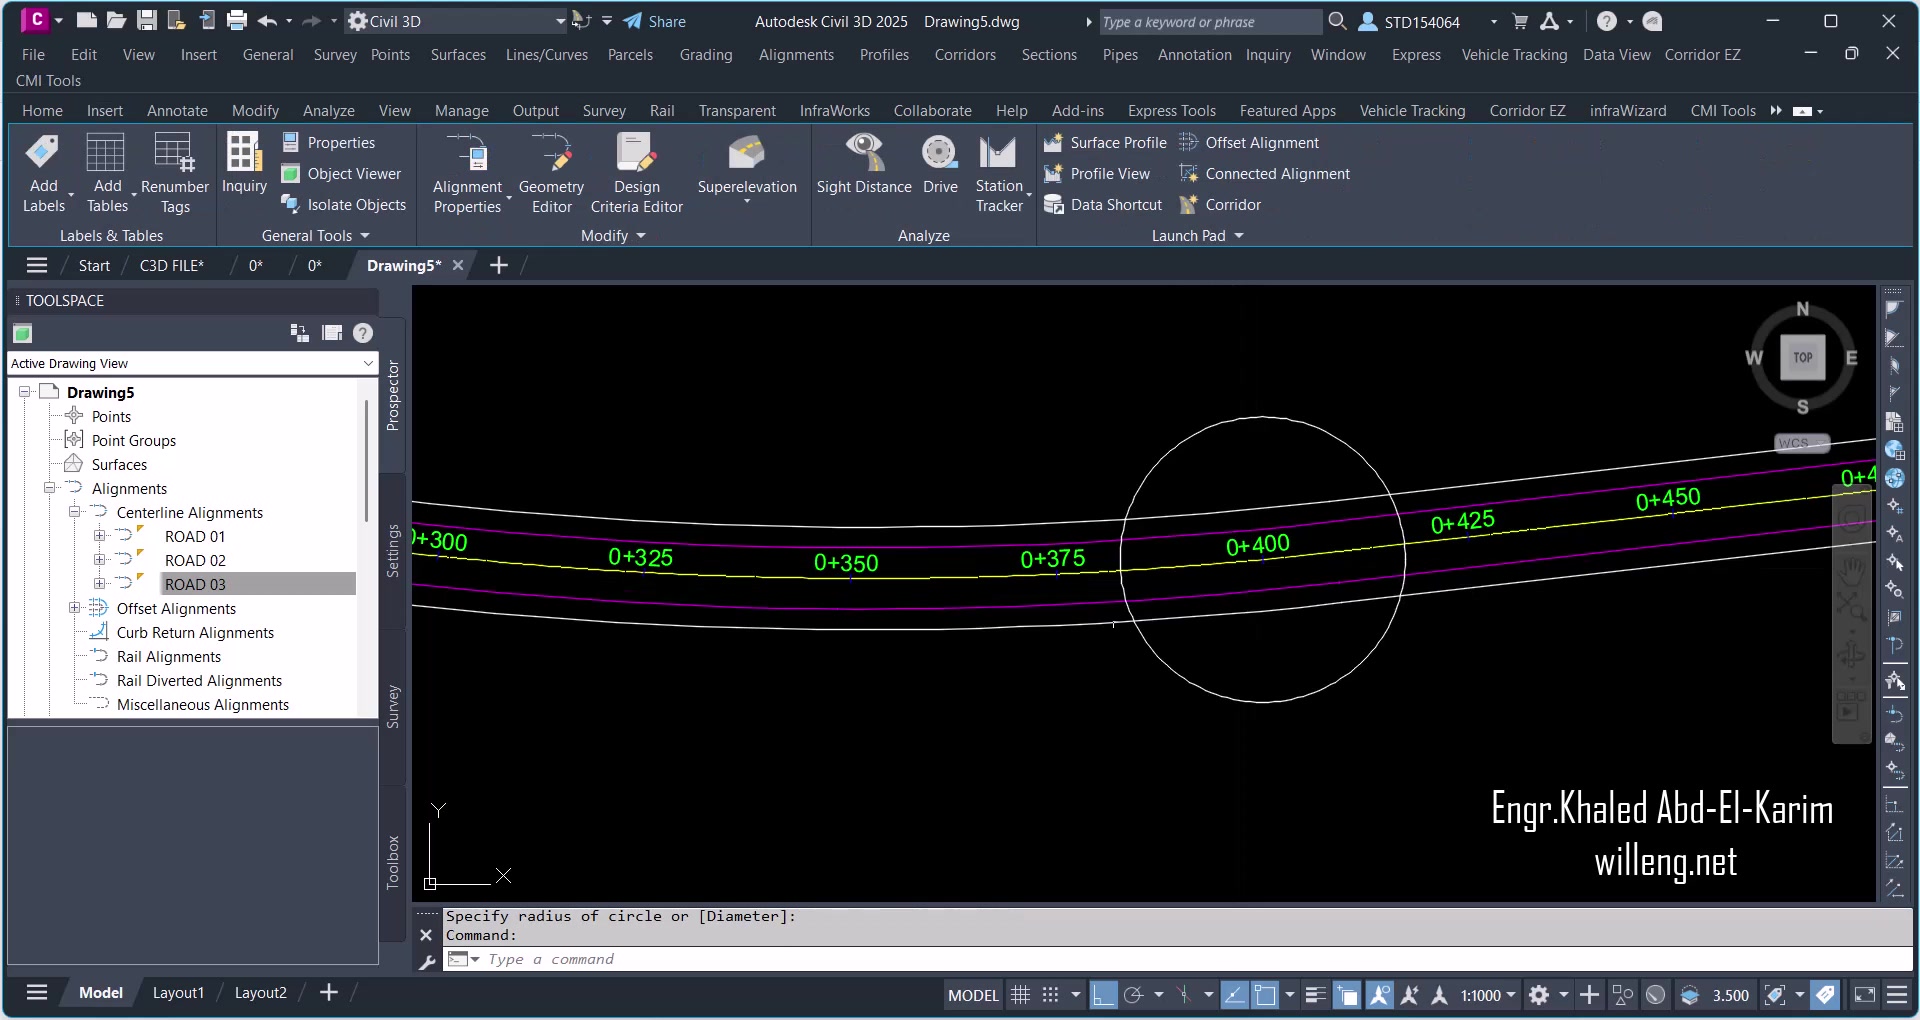The width and height of the screenshot is (1920, 1020).
Task: Toggle 2D object snap in status bar
Action: point(1265,994)
